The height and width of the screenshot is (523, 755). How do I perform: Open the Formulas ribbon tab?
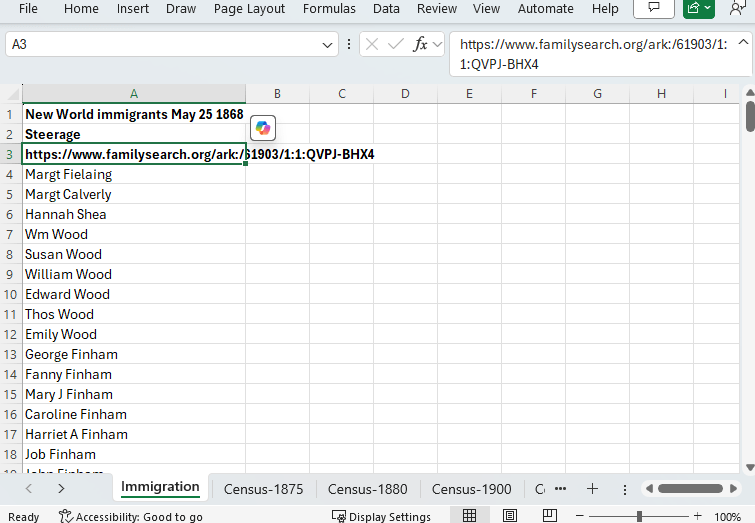click(329, 9)
